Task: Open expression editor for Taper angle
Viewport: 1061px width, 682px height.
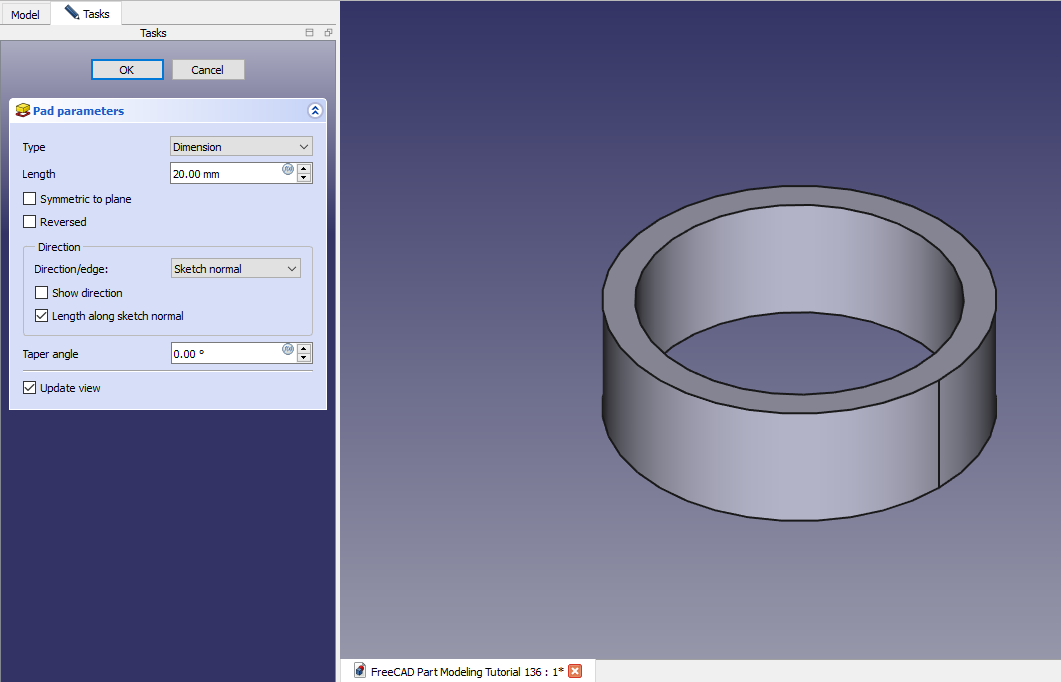Action: tap(288, 348)
